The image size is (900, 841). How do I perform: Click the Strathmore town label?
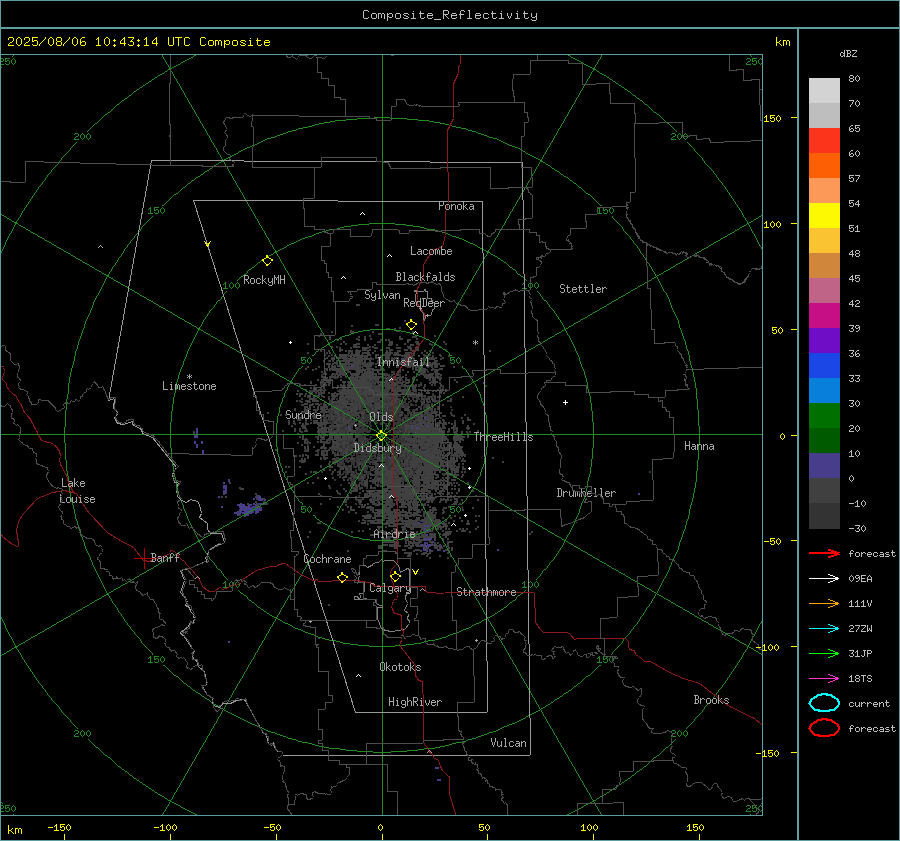click(486, 592)
